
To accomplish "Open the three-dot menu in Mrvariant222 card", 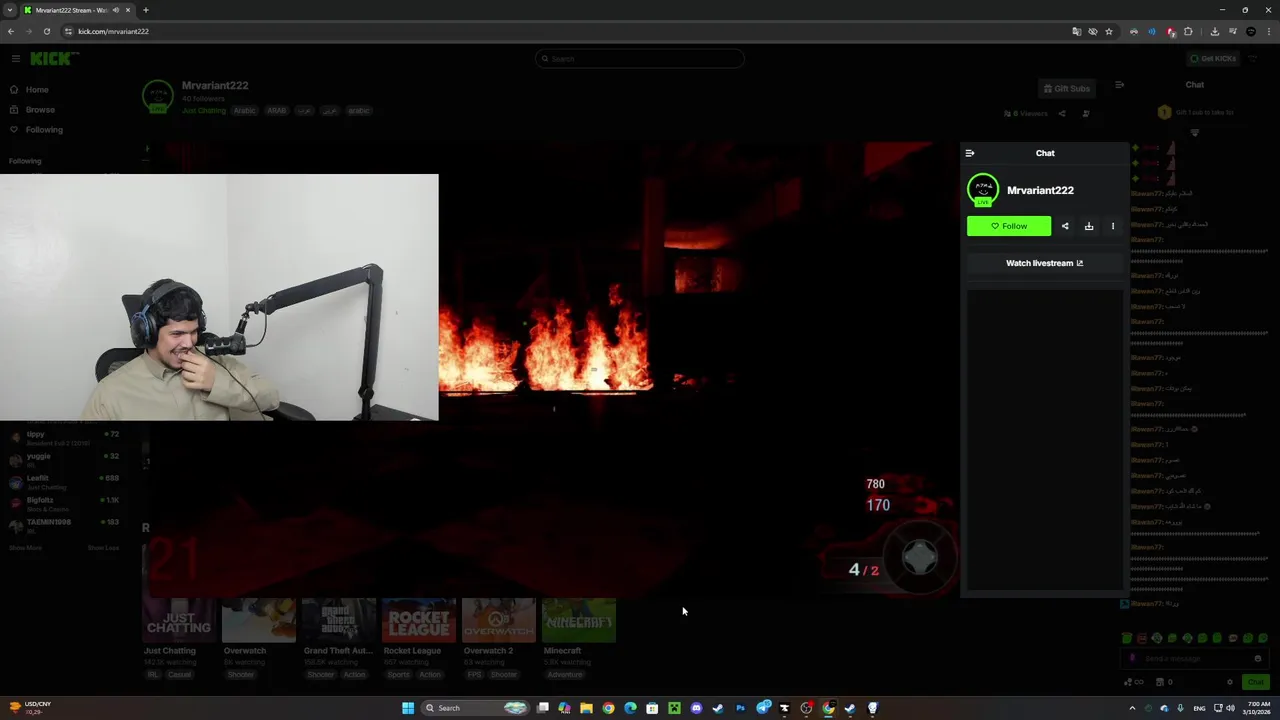I will pos(1113,226).
